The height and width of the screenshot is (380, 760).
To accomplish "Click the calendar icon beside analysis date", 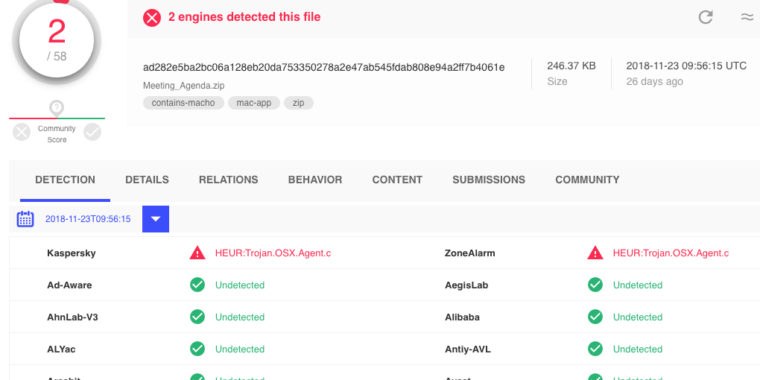I will point(25,219).
